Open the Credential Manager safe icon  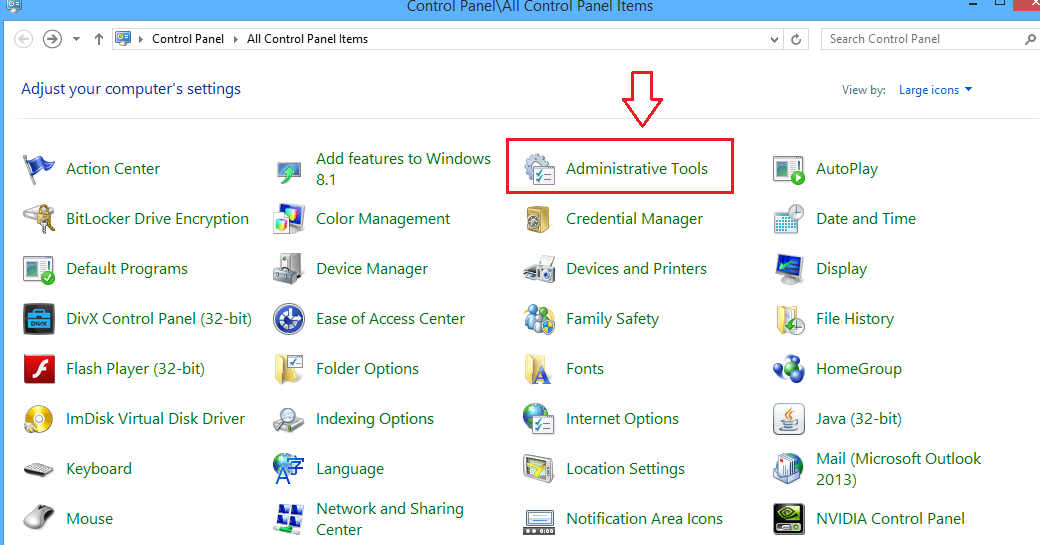[538, 219]
